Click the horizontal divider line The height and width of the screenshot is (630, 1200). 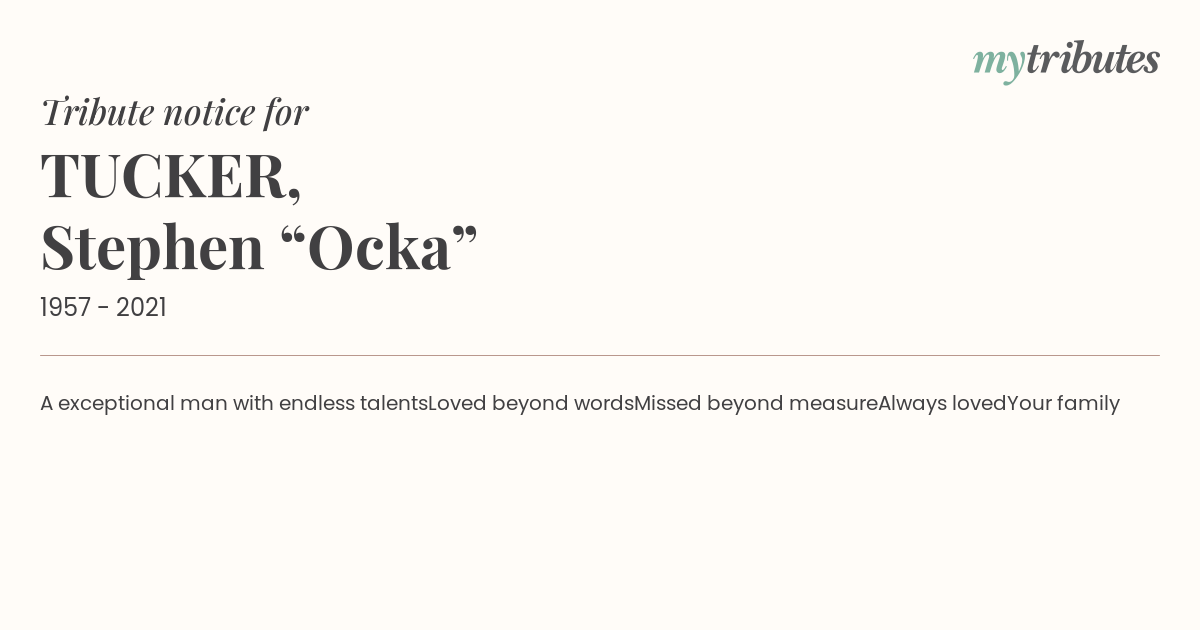pyautogui.click(x=600, y=355)
